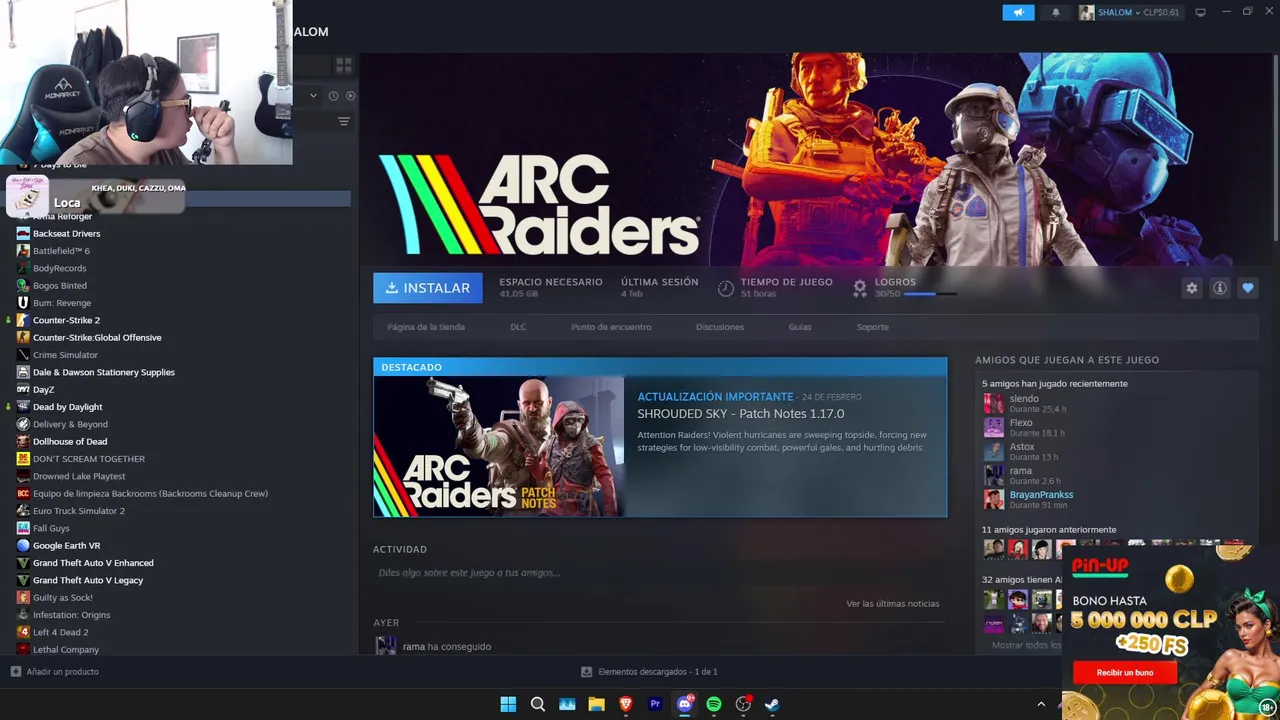Select Counter-Strike 2 in library
The width and height of the screenshot is (1280, 720).
tap(66, 320)
